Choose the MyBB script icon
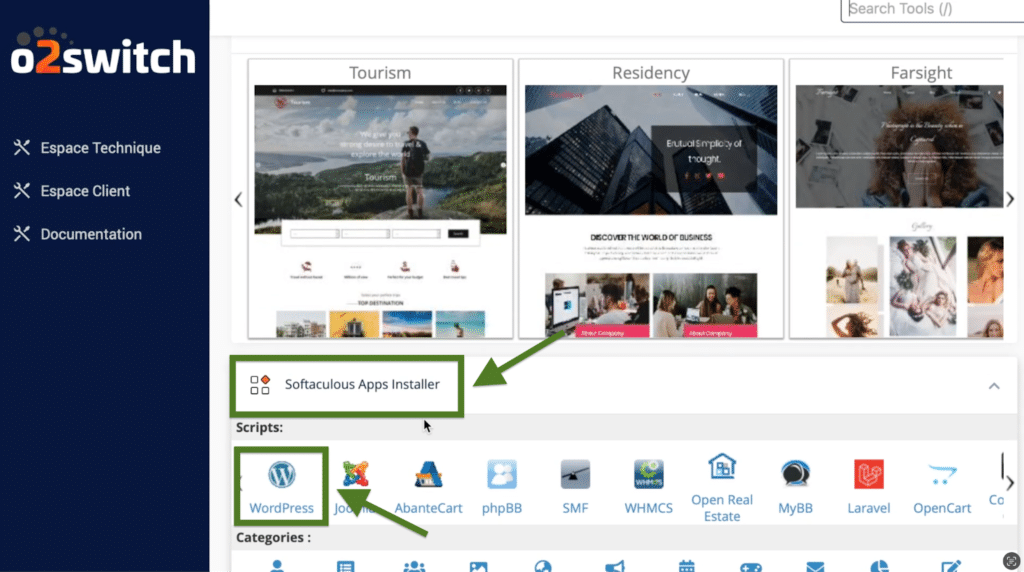 click(x=795, y=475)
